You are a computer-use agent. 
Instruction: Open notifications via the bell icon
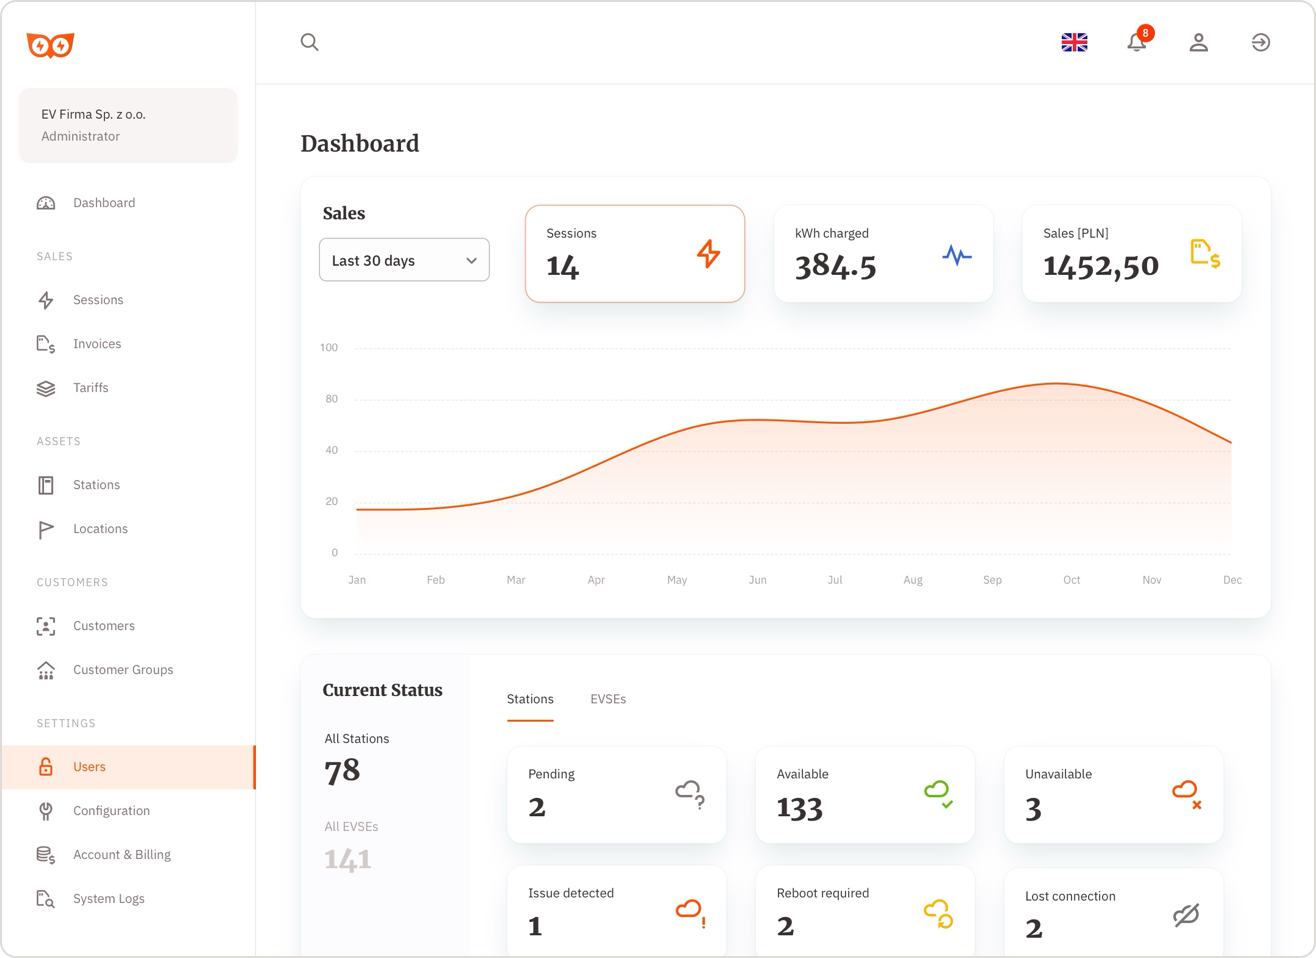1136,43
